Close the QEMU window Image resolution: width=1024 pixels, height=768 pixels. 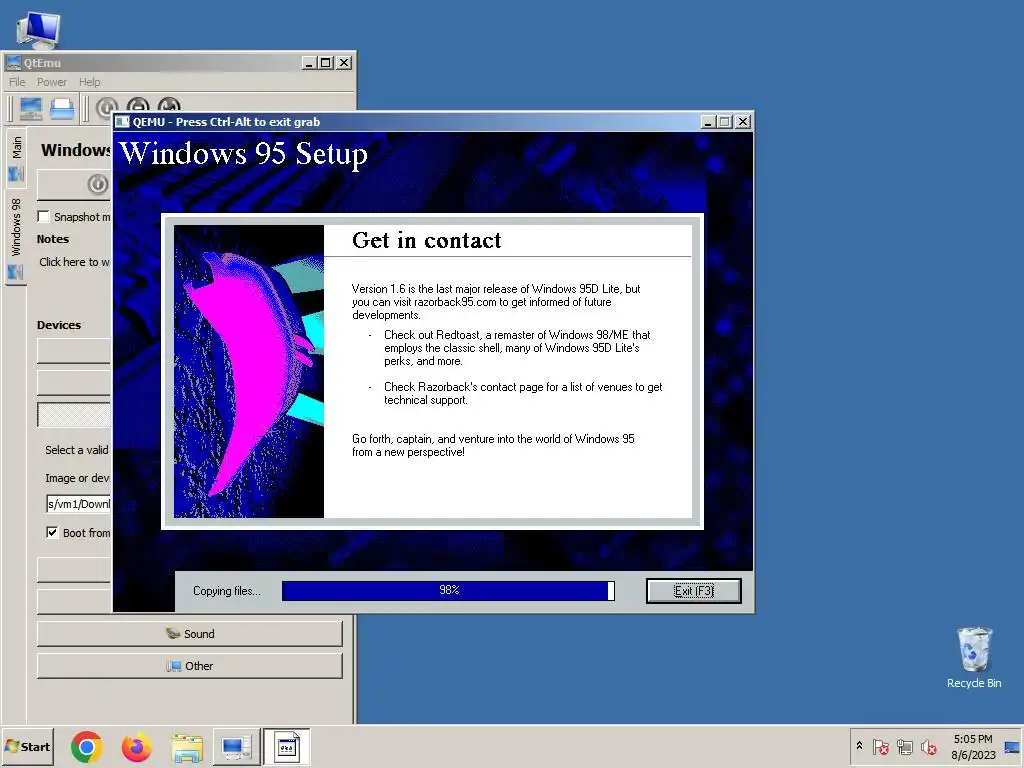pos(743,121)
